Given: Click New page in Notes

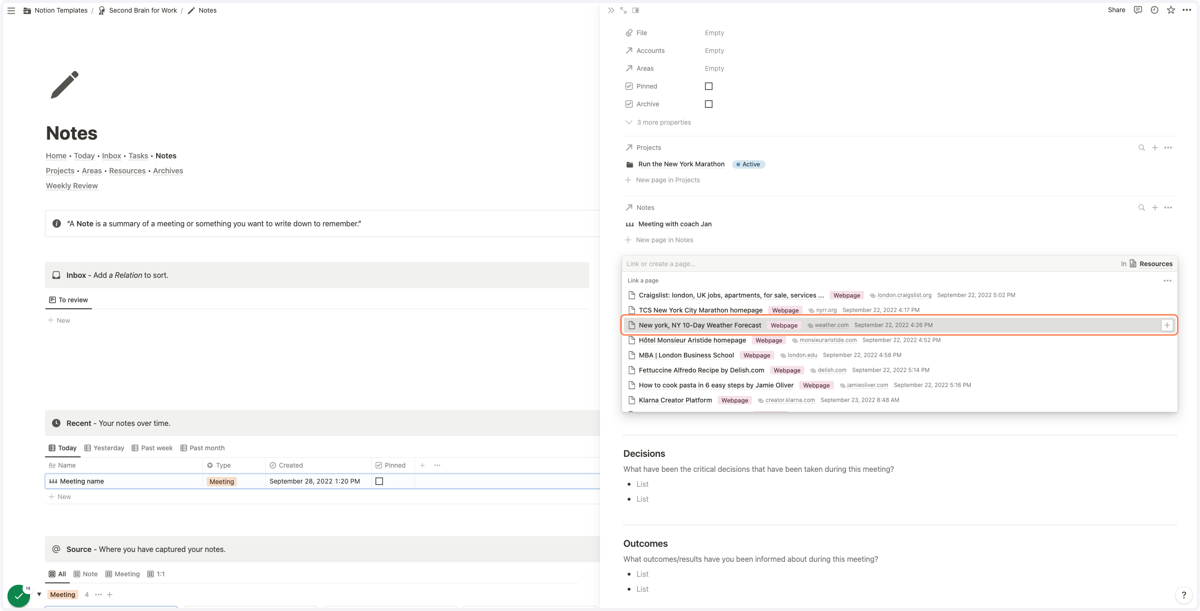Looking at the screenshot, I should click(x=659, y=240).
